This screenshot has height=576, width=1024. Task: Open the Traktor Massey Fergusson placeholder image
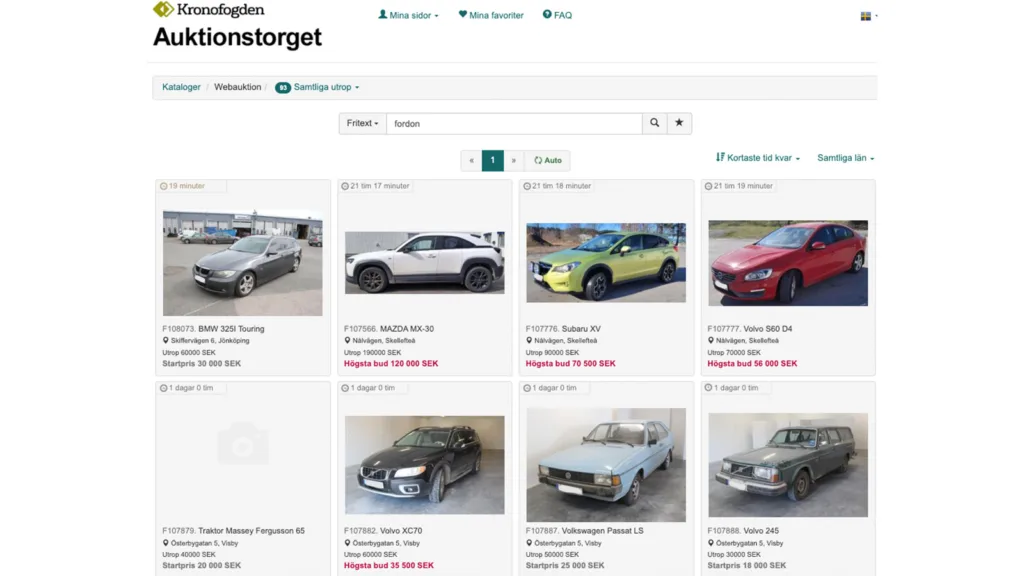[x=242, y=444]
